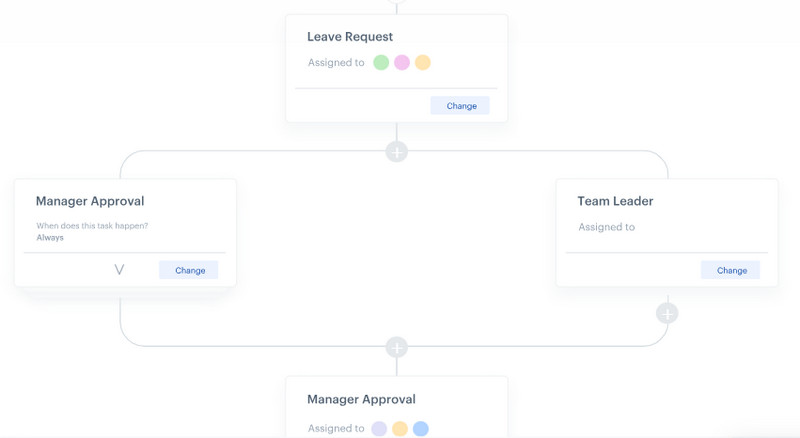The image size is (800, 438).
Task: Expand the chevron on the Manager Approval card
Action: 119,270
